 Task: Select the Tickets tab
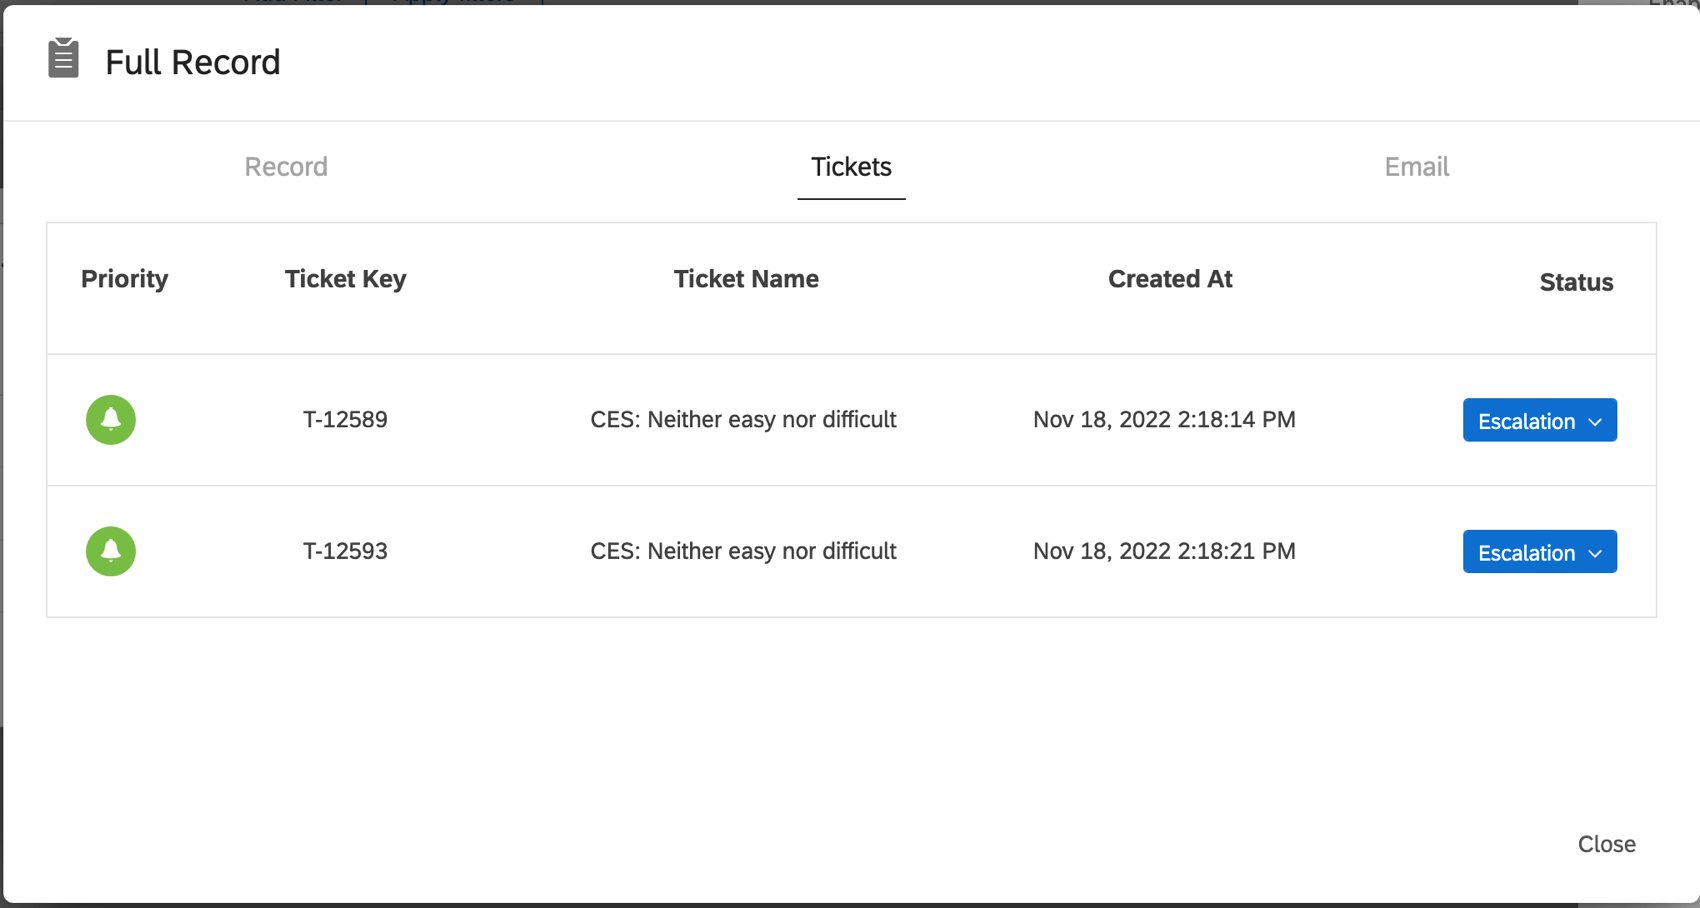tap(851, 167)
